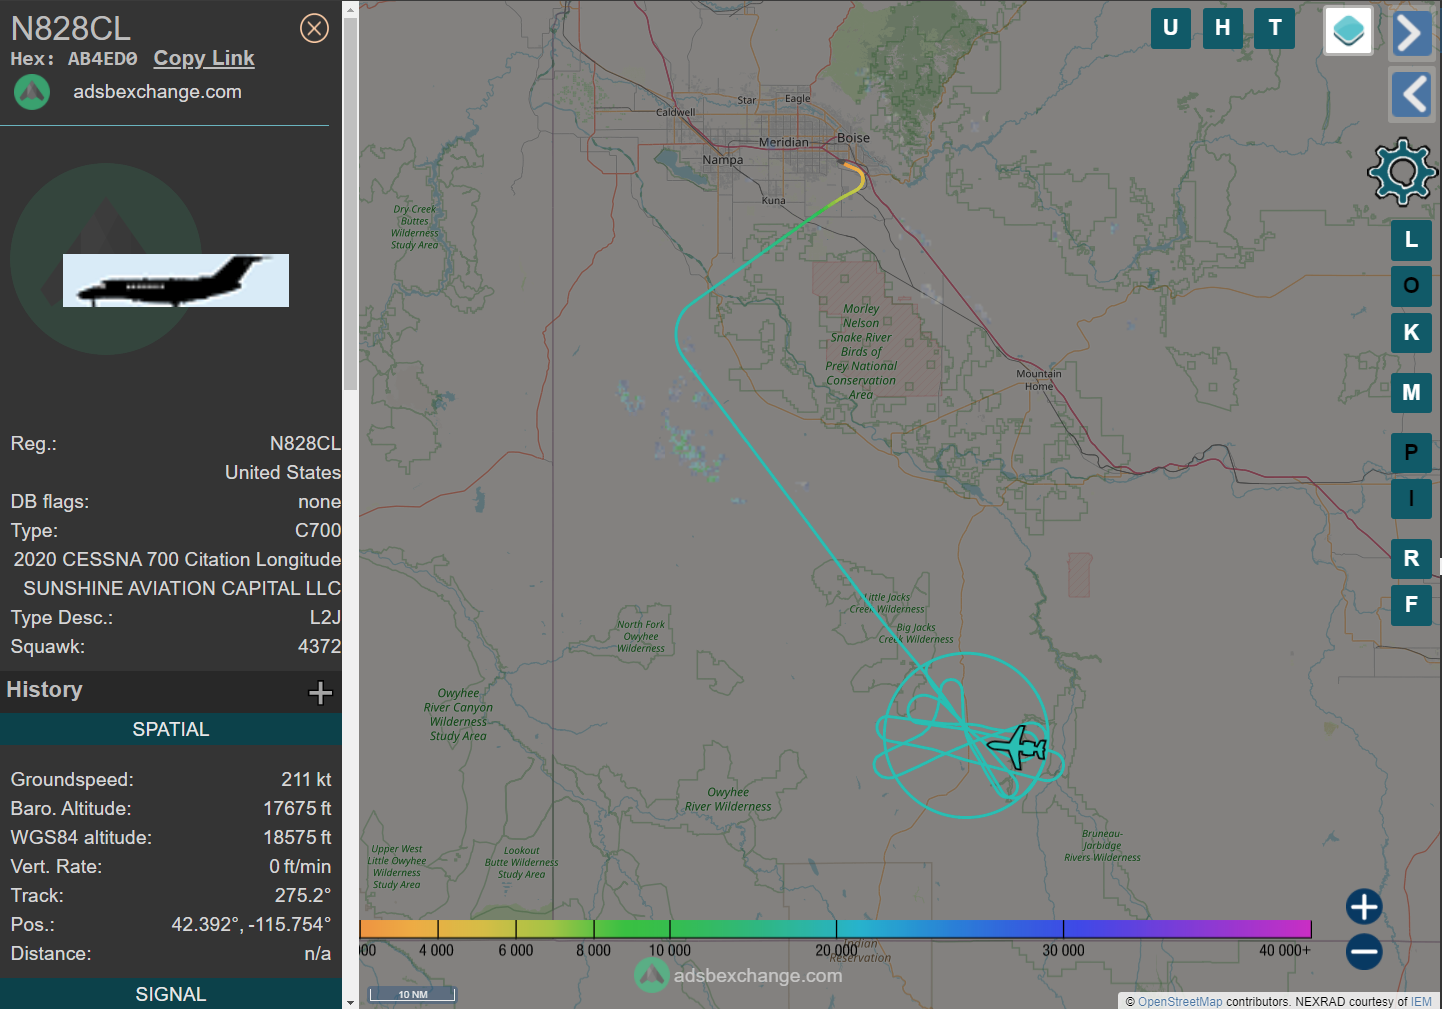Open the adsbexchange.com link in sidebar
Screen dimensions: 1442x1009
point(157,92)
